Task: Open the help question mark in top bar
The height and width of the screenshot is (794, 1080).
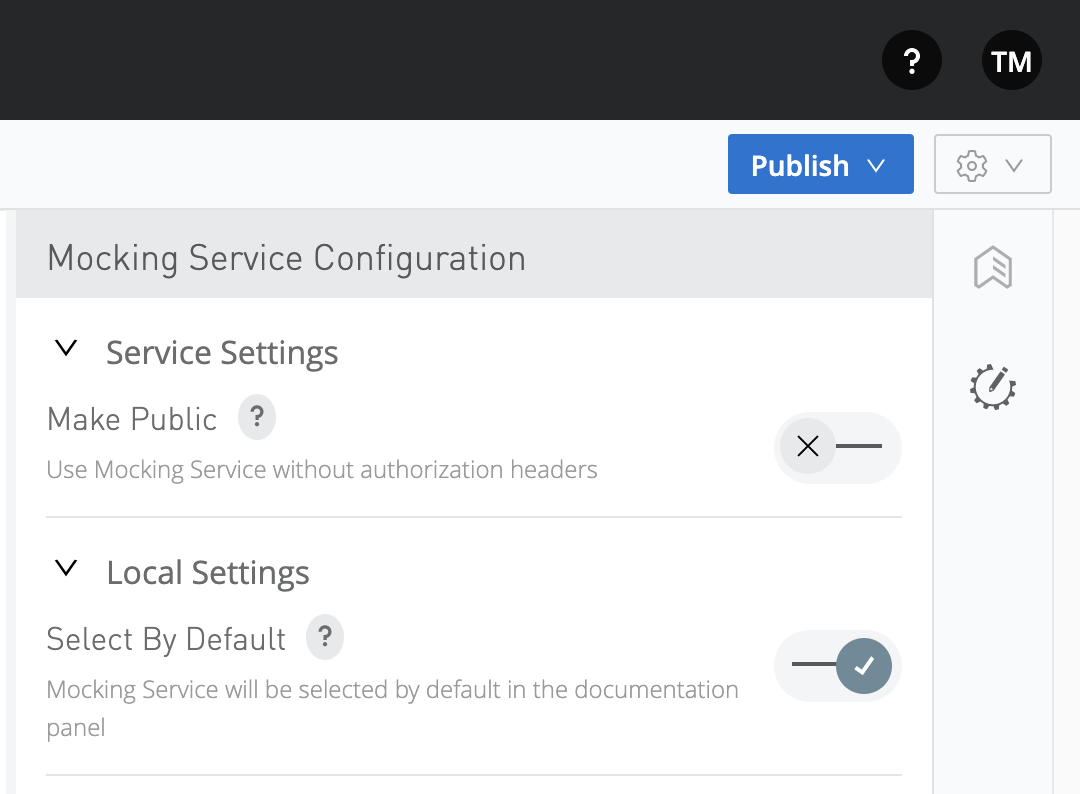Action: (911, 61)
